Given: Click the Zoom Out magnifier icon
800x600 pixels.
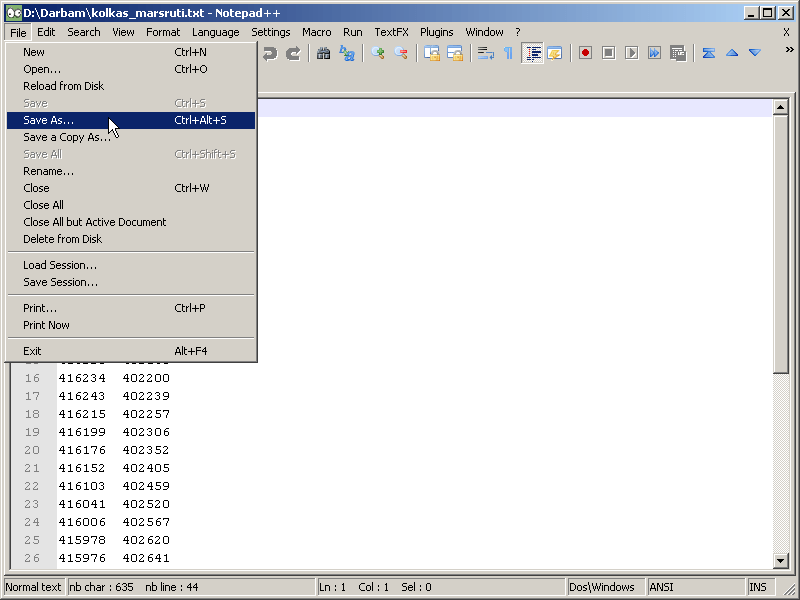Looking at the screenshot, I should (x=401, y=53).
